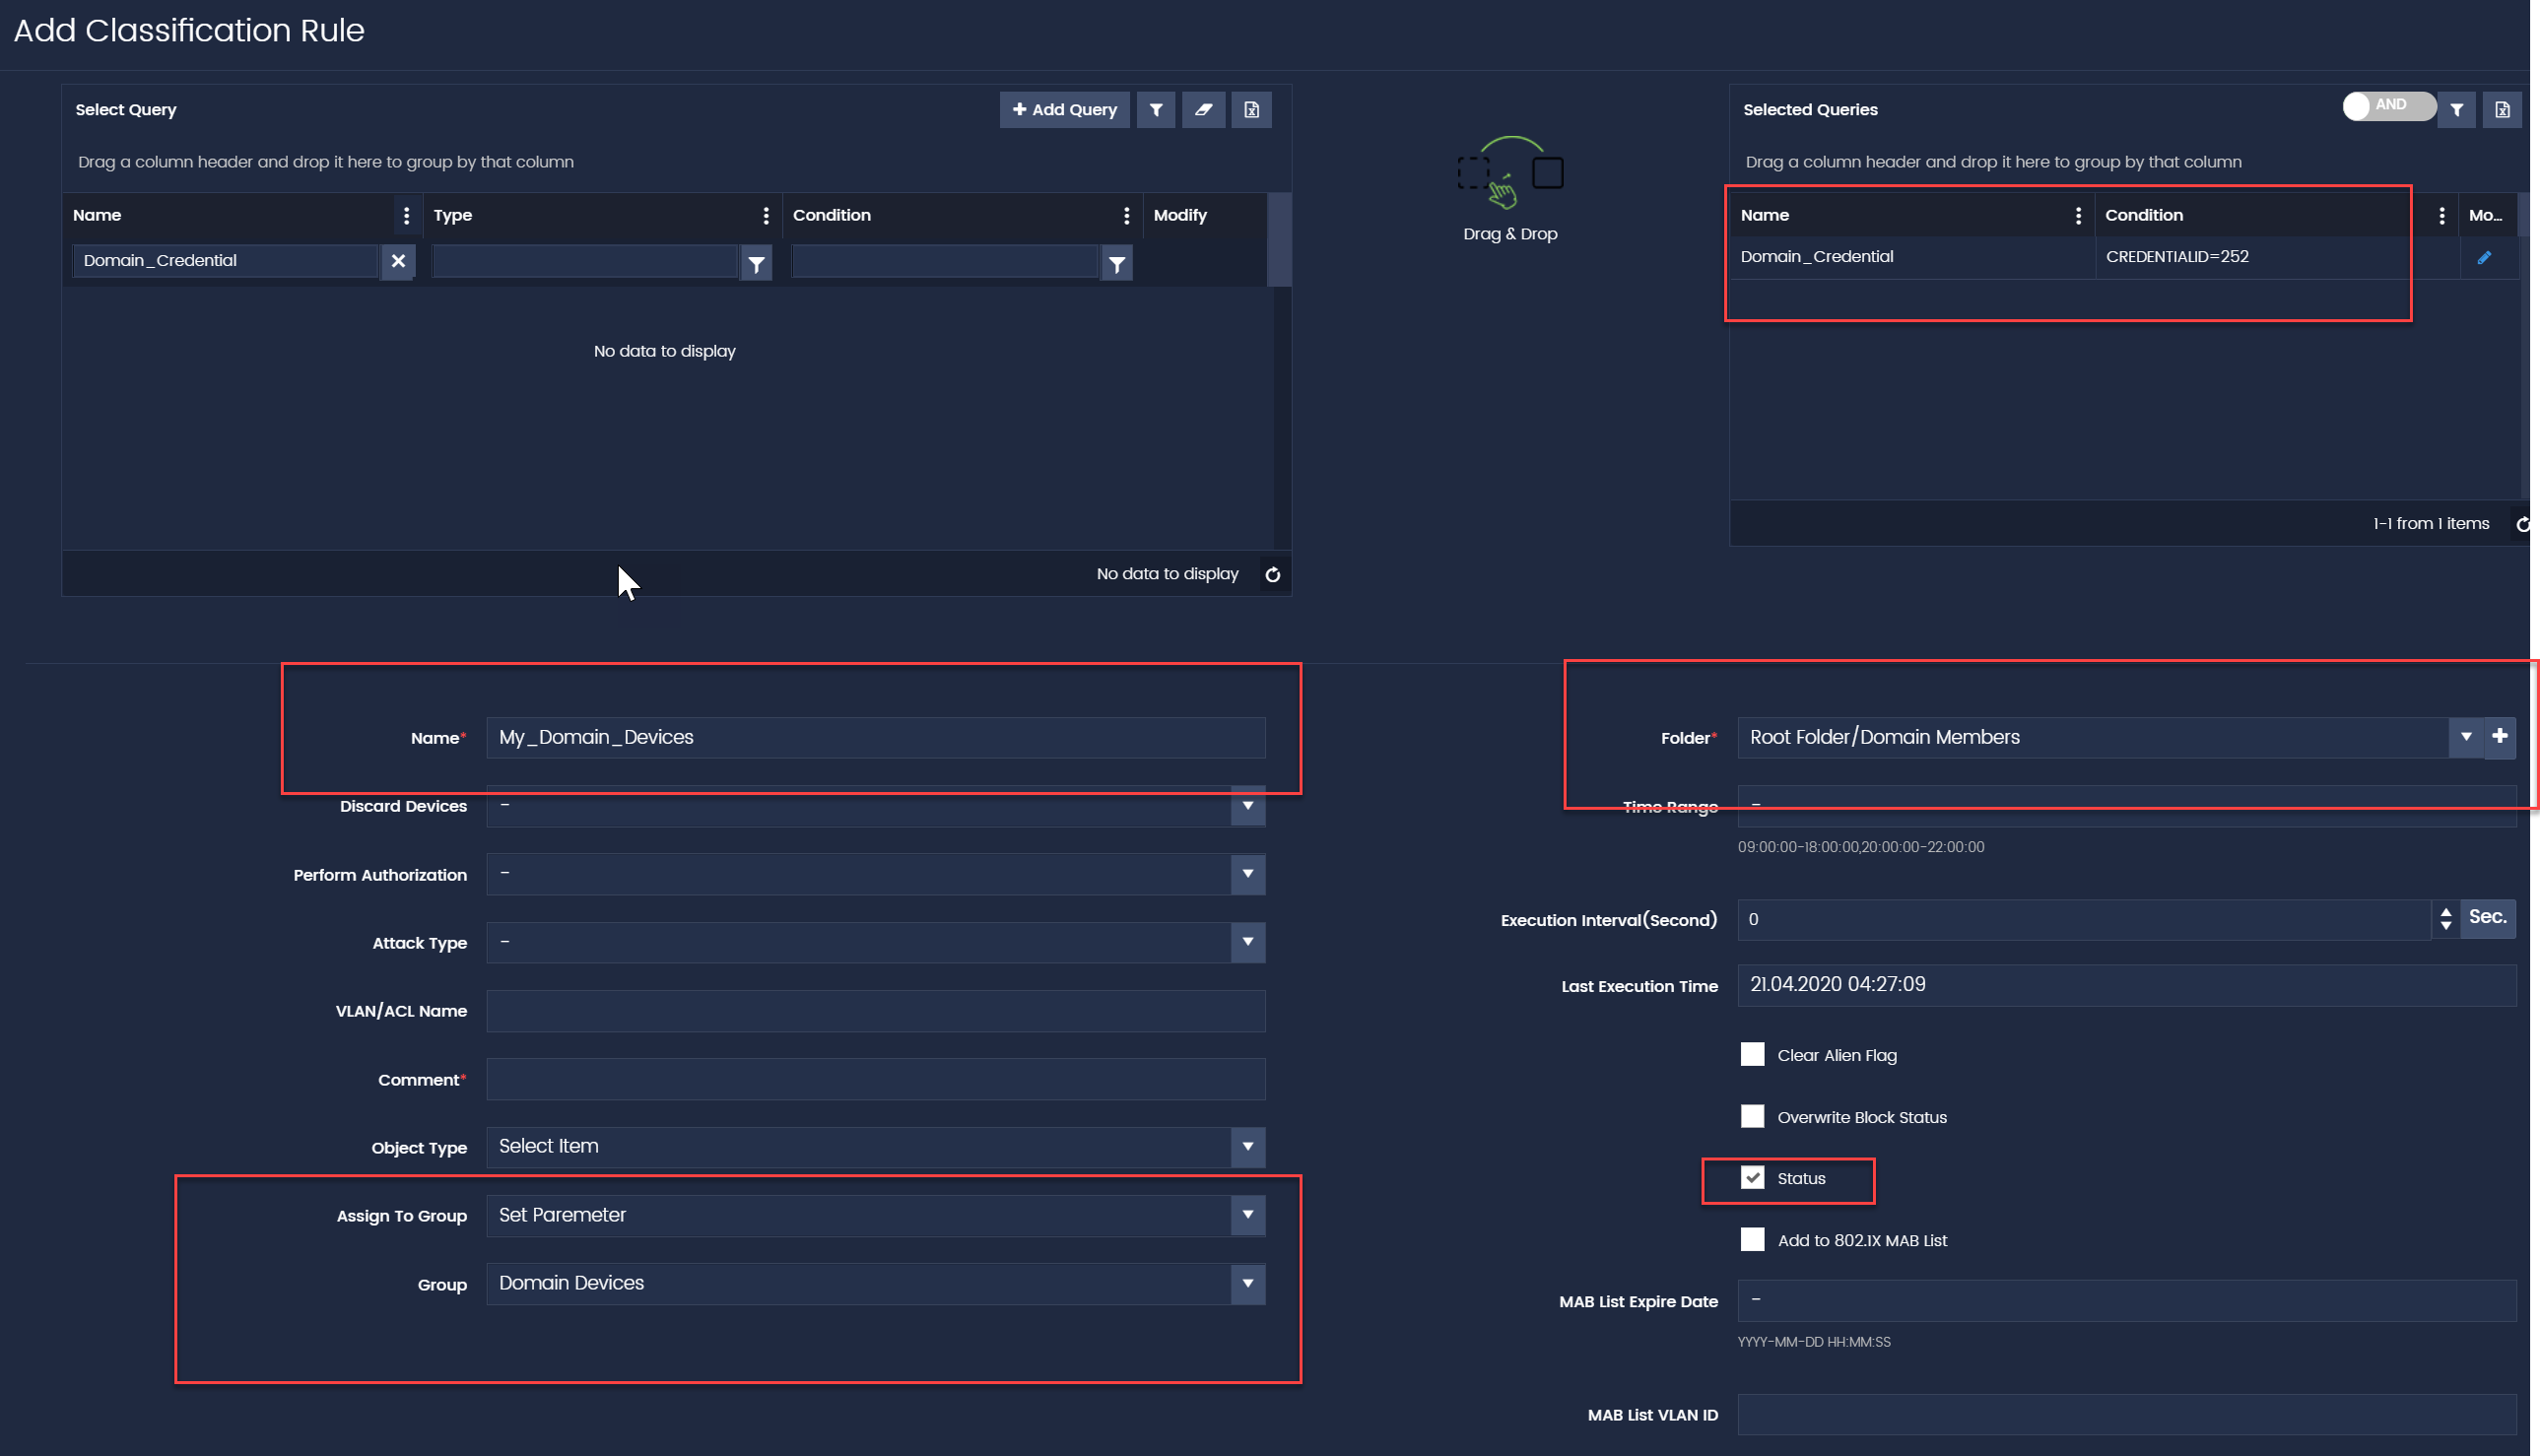Click the VLAN/ACL Name field

click(x=876, y=1011)
